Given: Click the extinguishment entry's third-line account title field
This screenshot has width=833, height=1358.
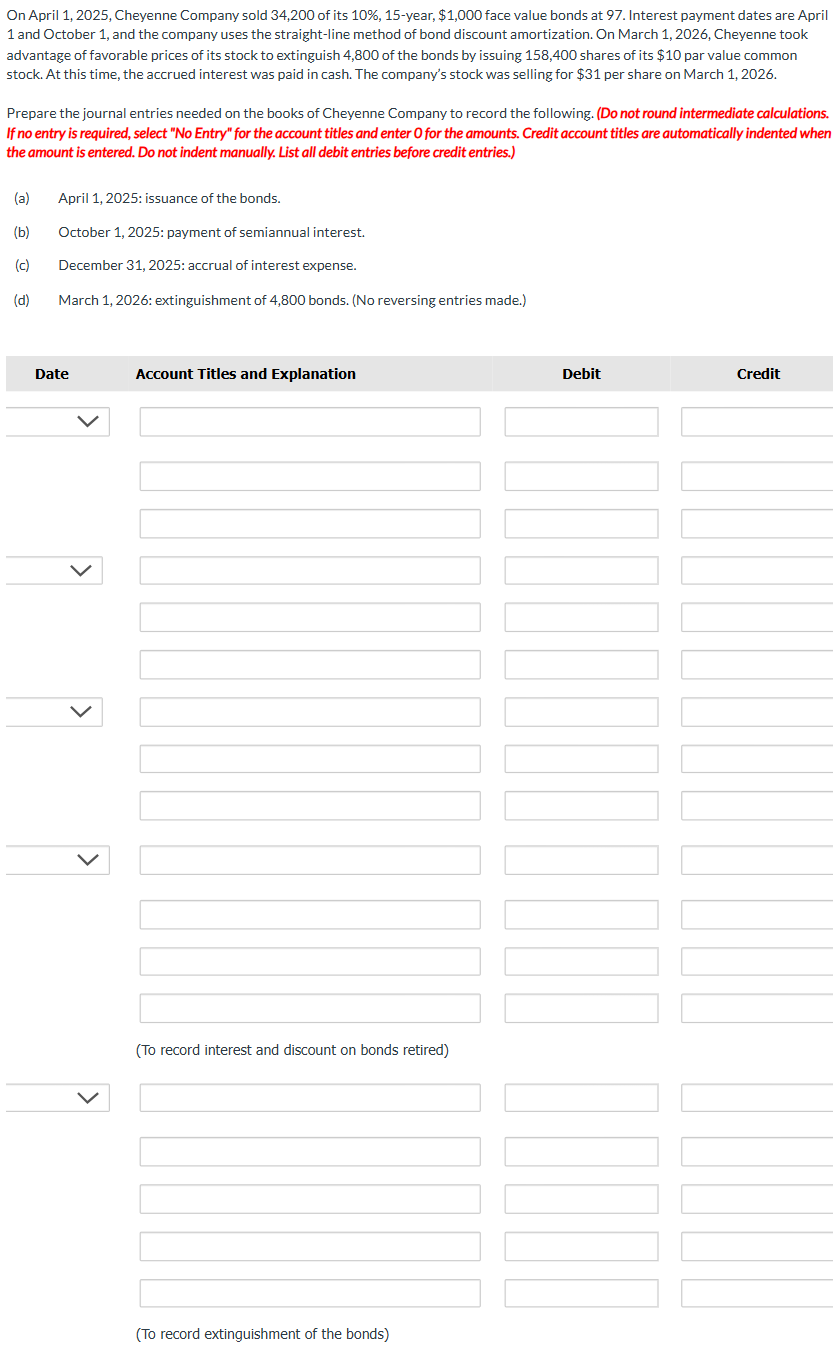Looking at the screenshot, I should 310,1199.
